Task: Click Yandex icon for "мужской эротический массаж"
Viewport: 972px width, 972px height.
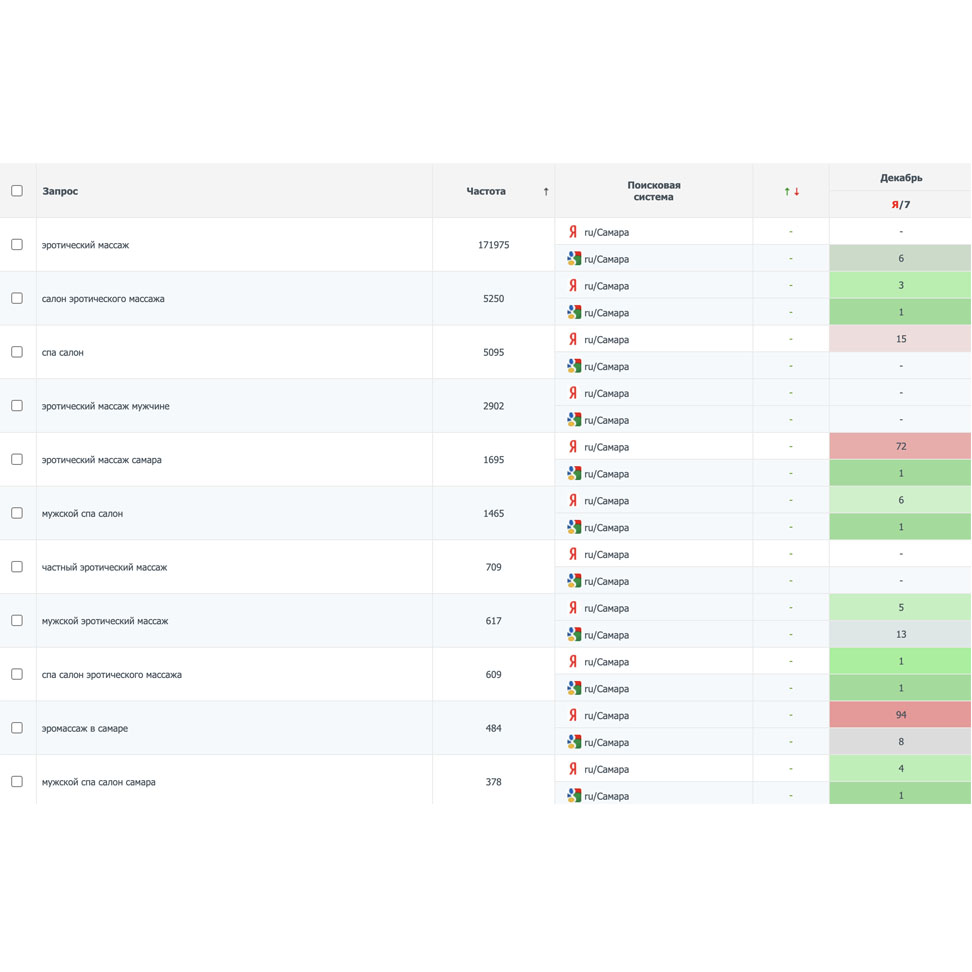Action: [x=573, y=608]
